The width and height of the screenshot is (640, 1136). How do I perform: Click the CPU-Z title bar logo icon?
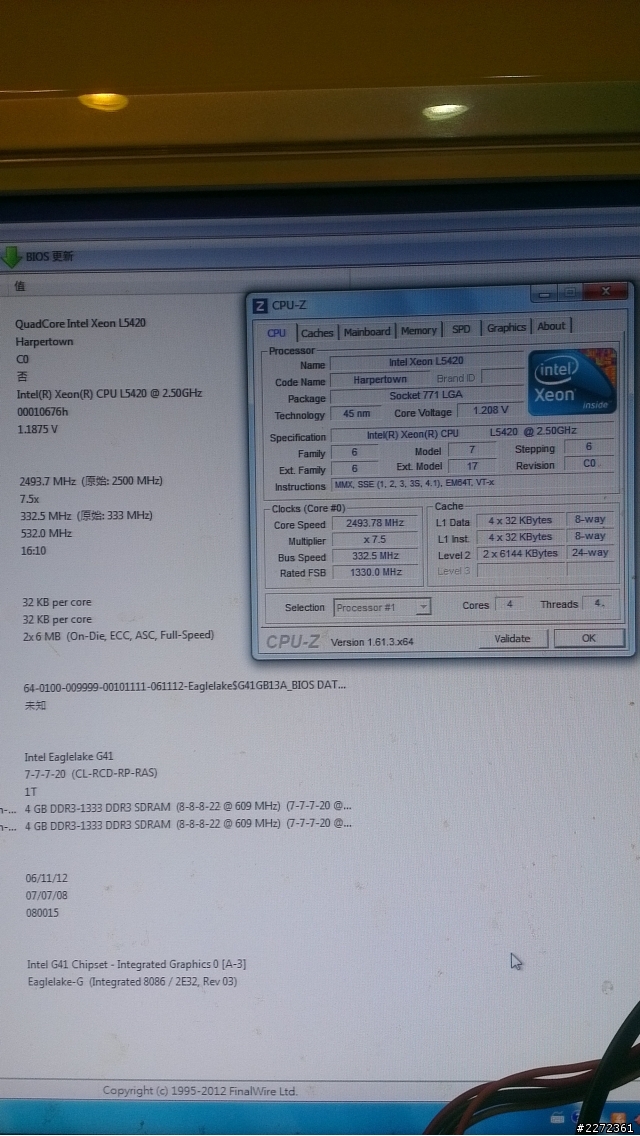click(260, 305)
